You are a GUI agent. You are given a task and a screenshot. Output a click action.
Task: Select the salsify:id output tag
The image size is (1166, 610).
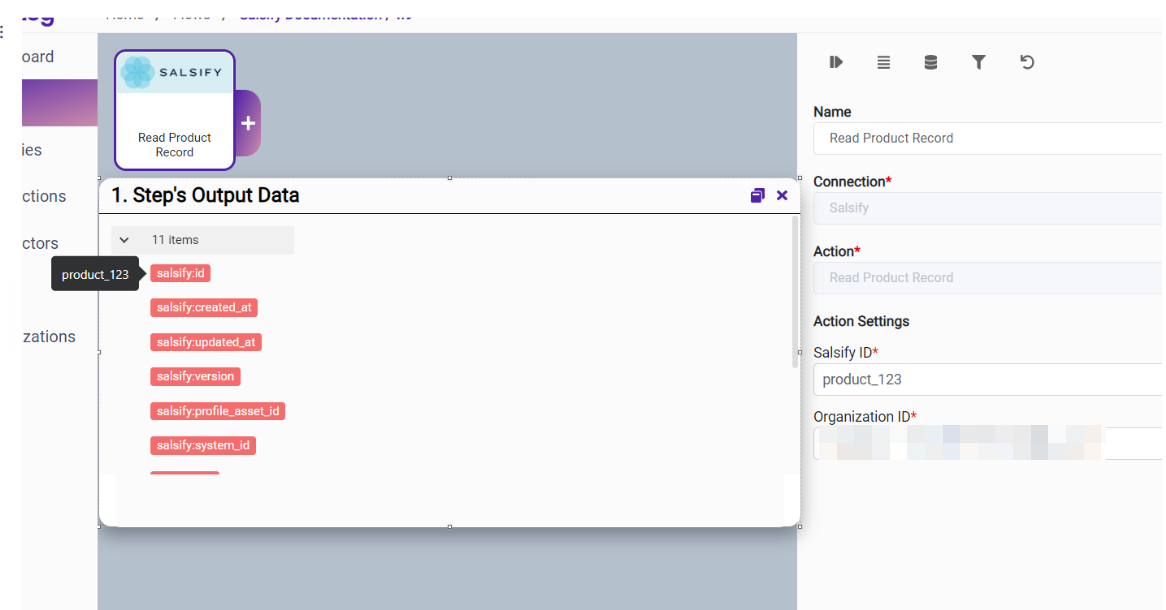click(x=180, y=273)
